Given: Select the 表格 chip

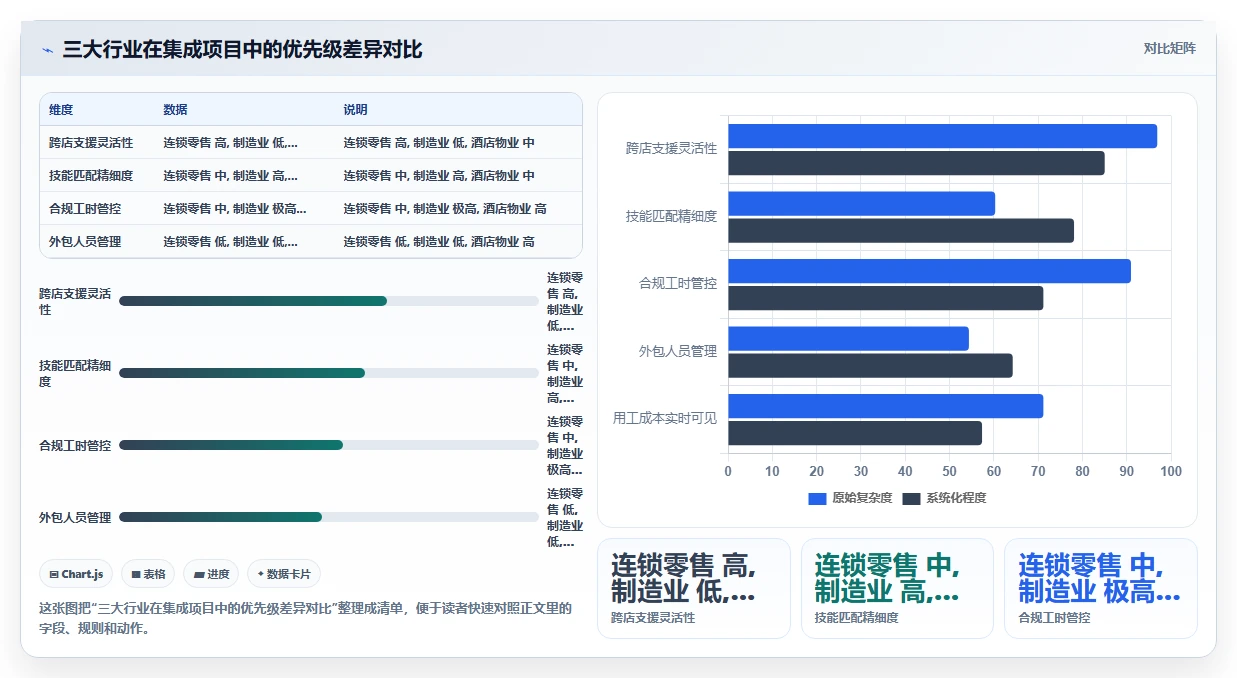Looking at the screenshot, I should [x=148, y=574].
